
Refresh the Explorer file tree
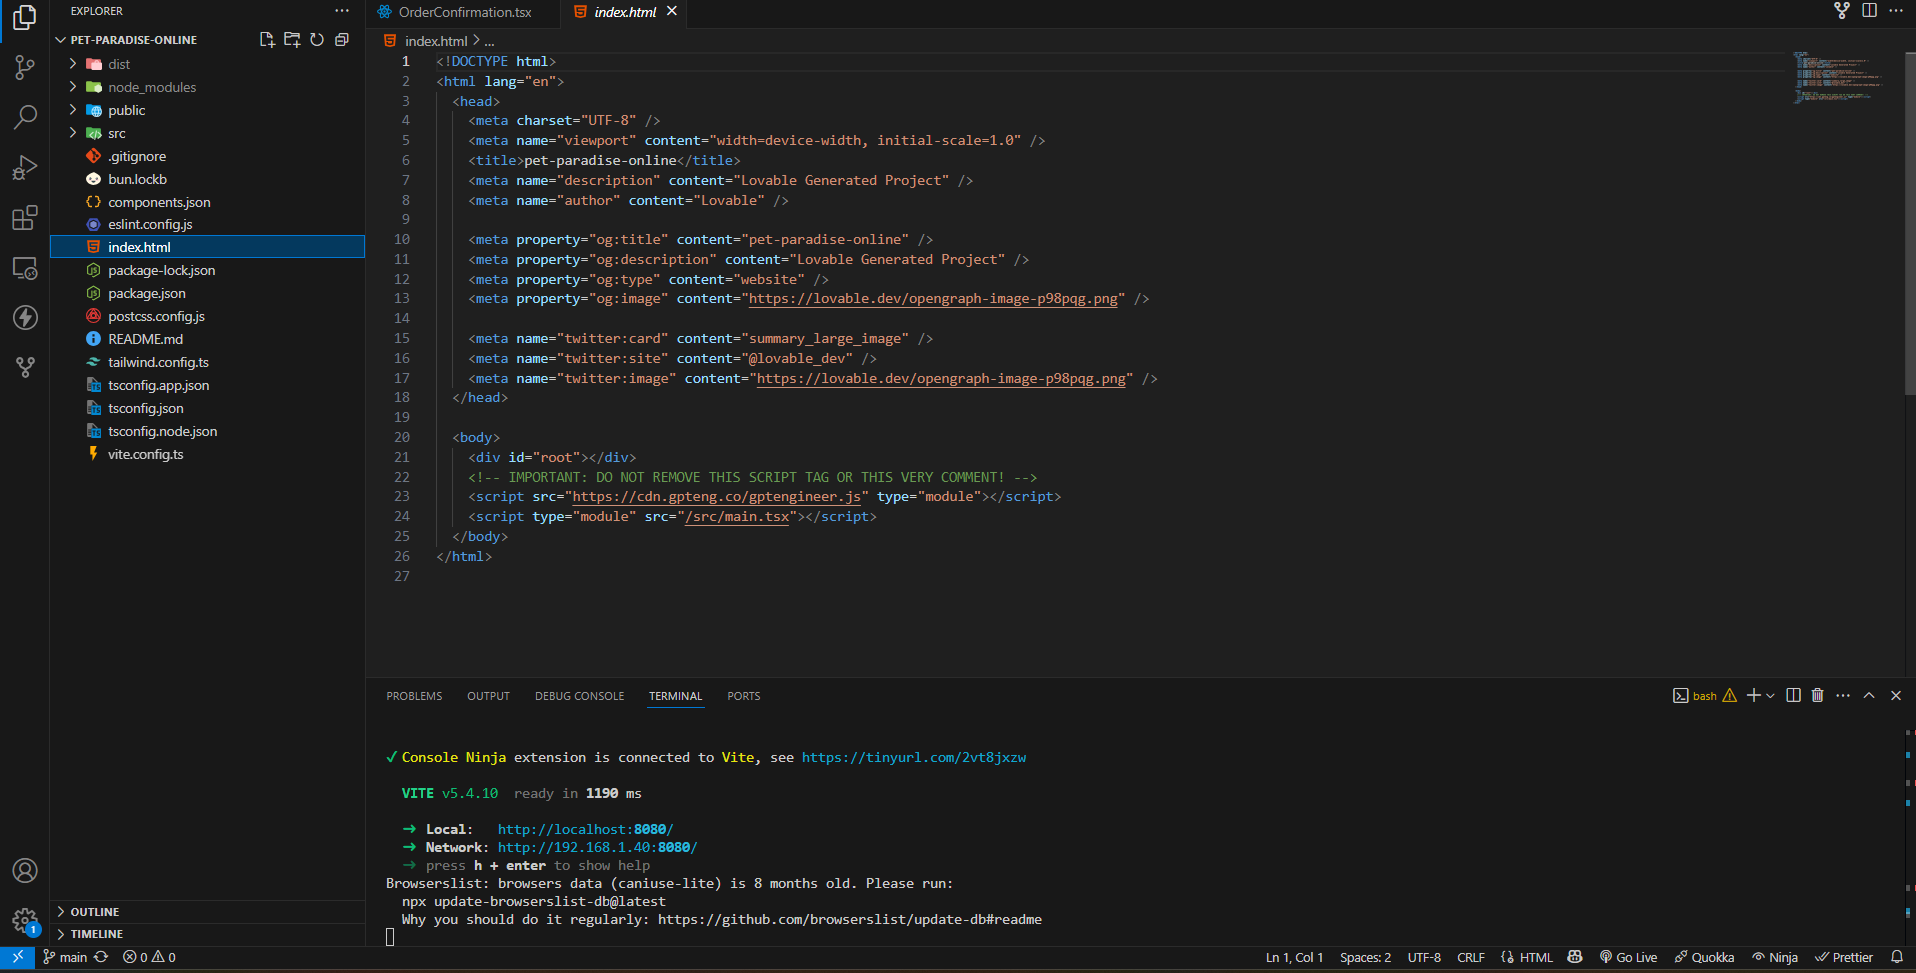coord(317,40)
